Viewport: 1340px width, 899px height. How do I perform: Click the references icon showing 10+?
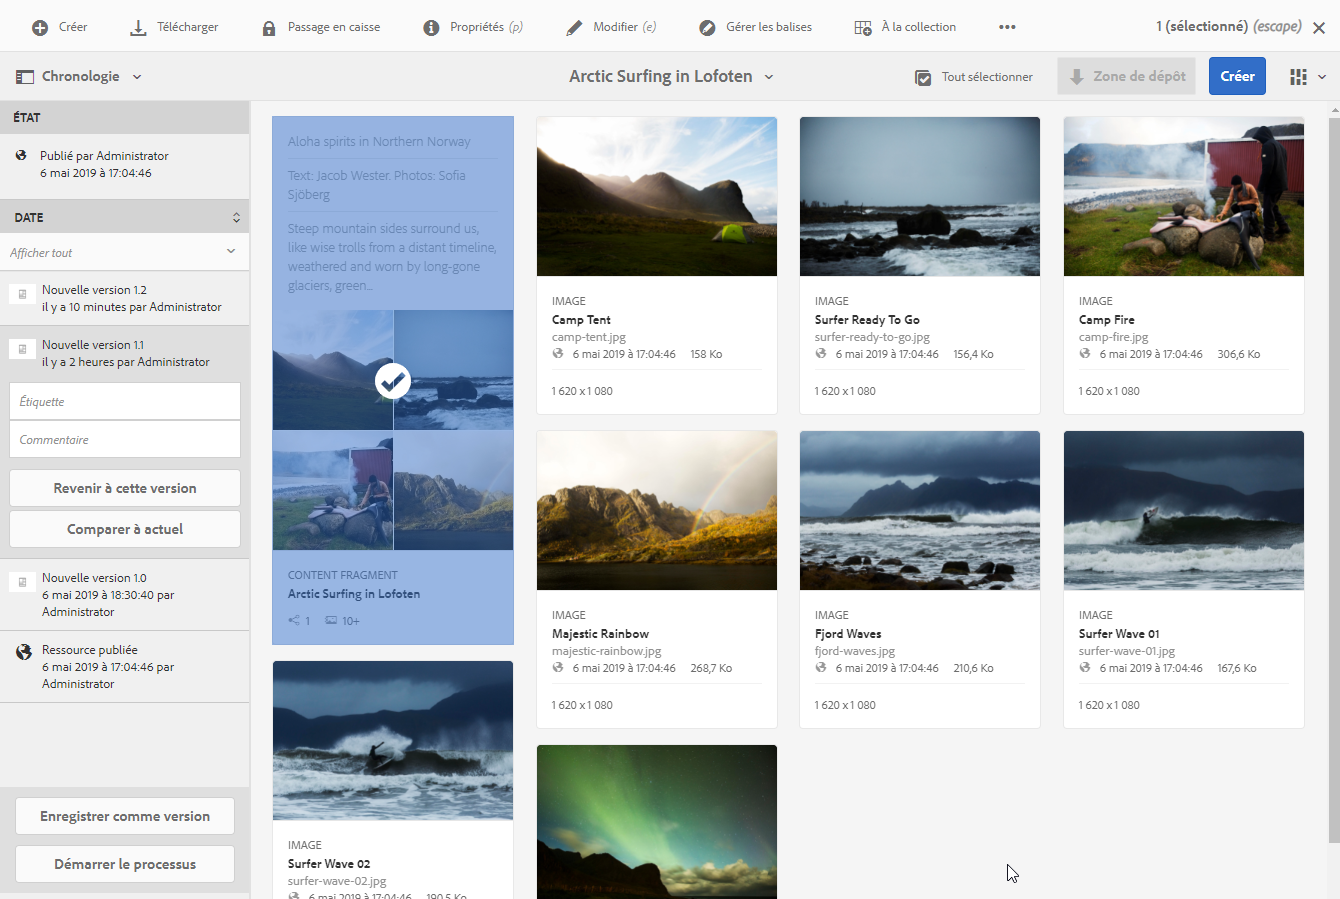click(x=331, y=621)
